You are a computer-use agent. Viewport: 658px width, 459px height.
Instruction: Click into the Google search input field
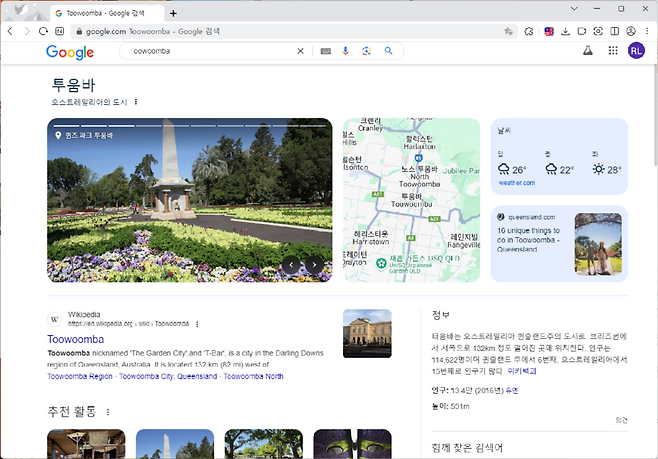[x=210, y=51]
